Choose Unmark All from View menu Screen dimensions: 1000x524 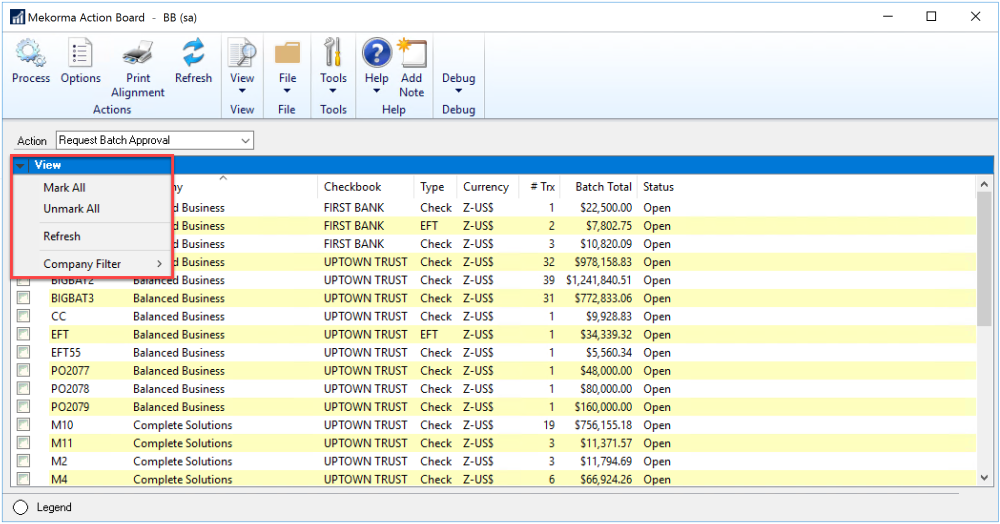click(71, 209)
